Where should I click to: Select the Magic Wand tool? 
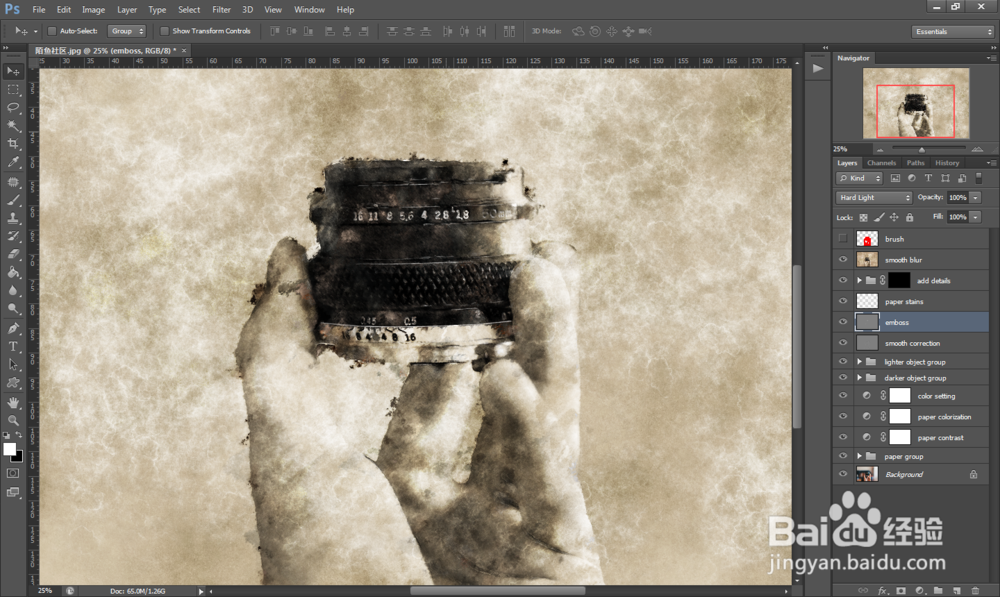pos(13,126)
